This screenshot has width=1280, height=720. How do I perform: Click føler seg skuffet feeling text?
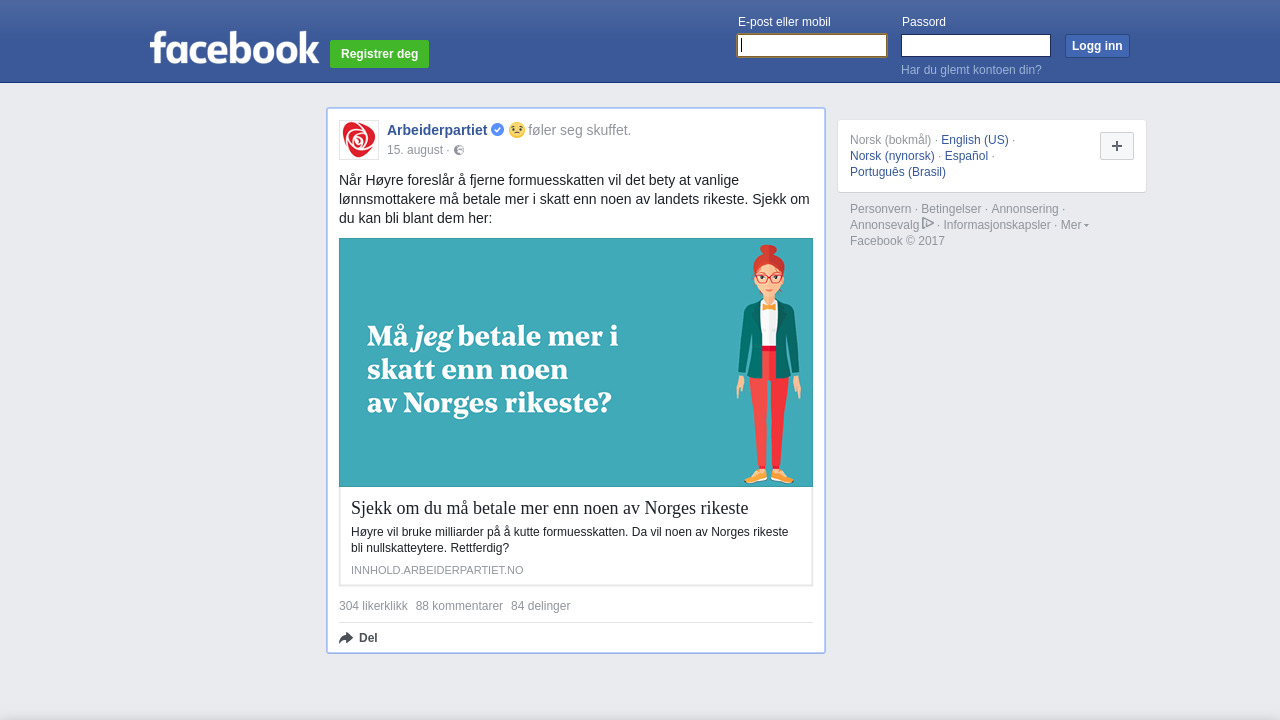tap(580, 130)
